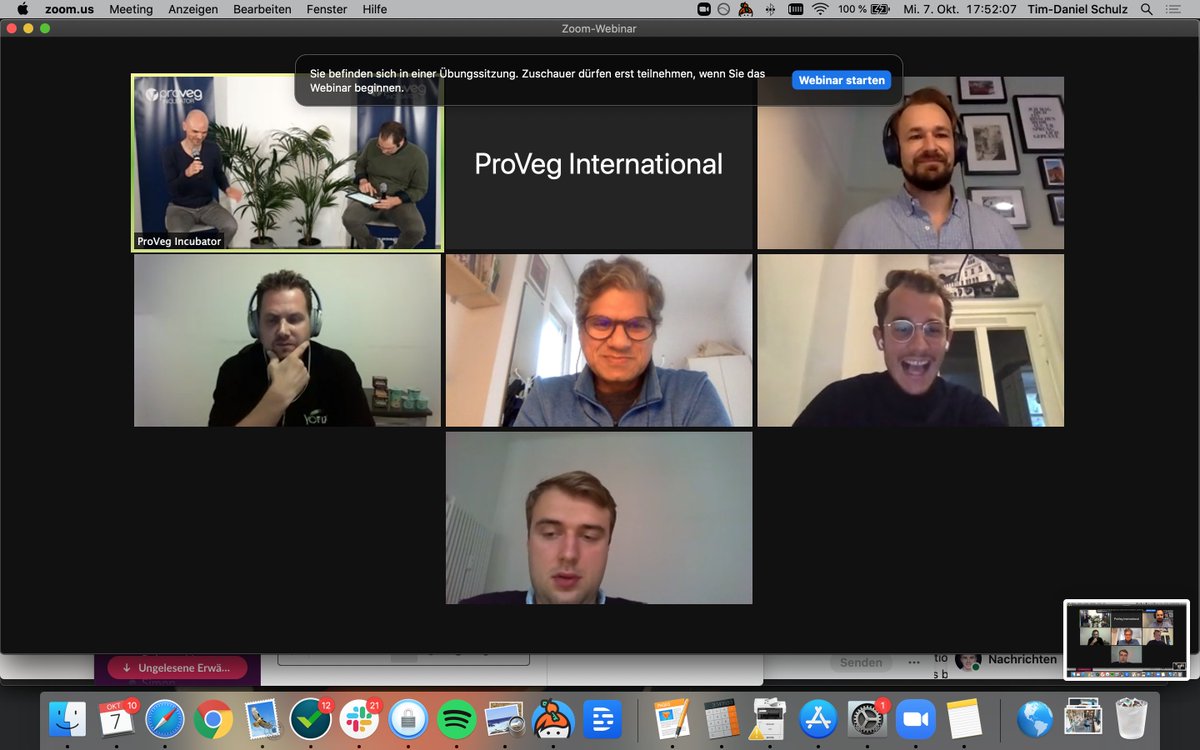This screenshot has width=1200, height=750.
Task: Open Finder from the dock
Action: [68, 718]
